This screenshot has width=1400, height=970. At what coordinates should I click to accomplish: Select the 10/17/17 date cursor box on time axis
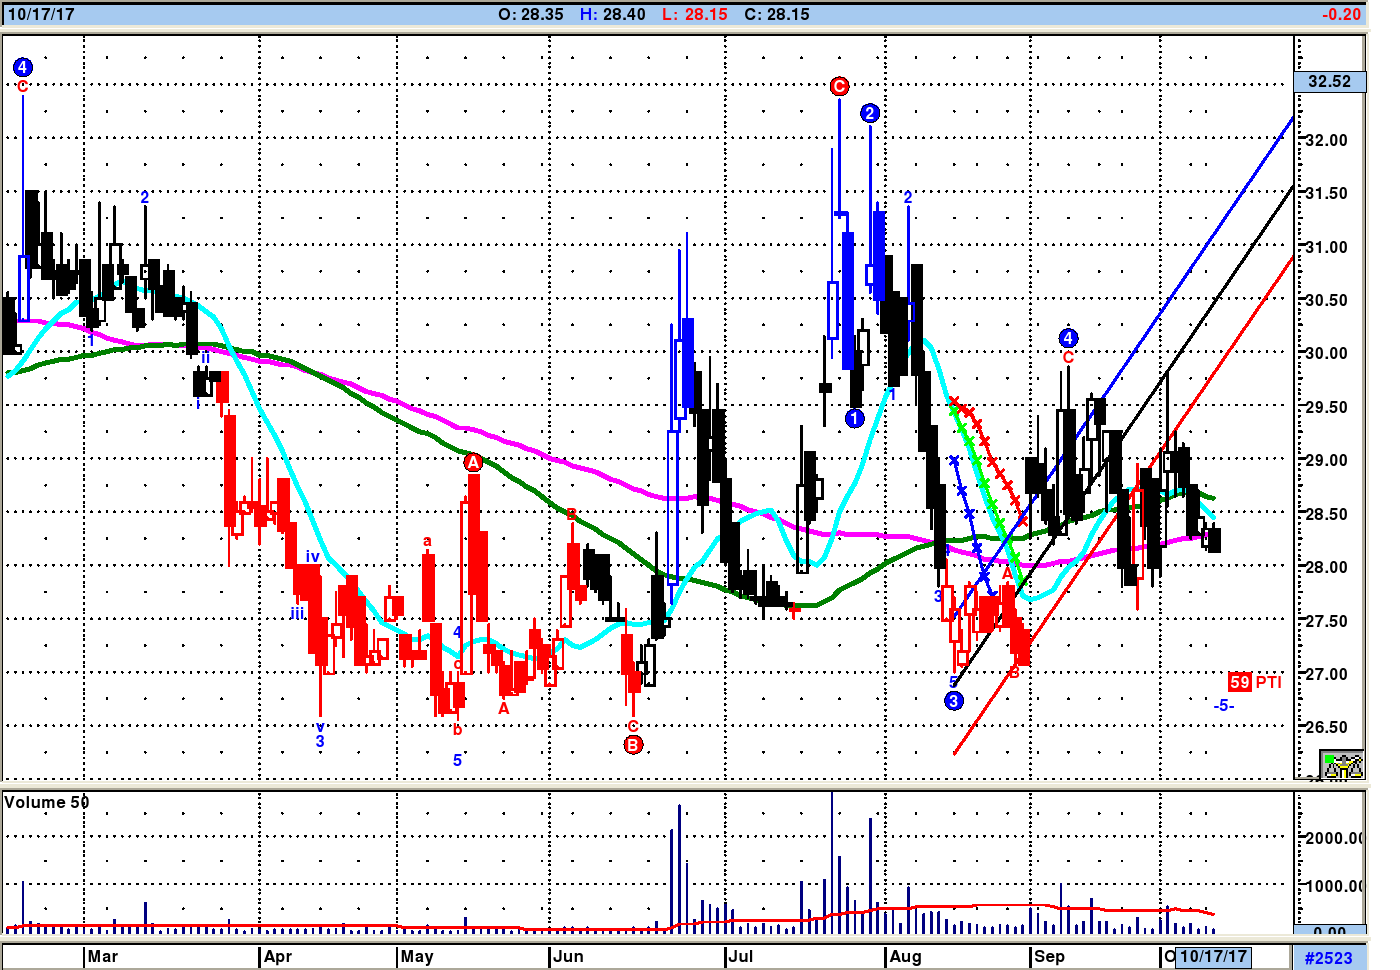1213,956
